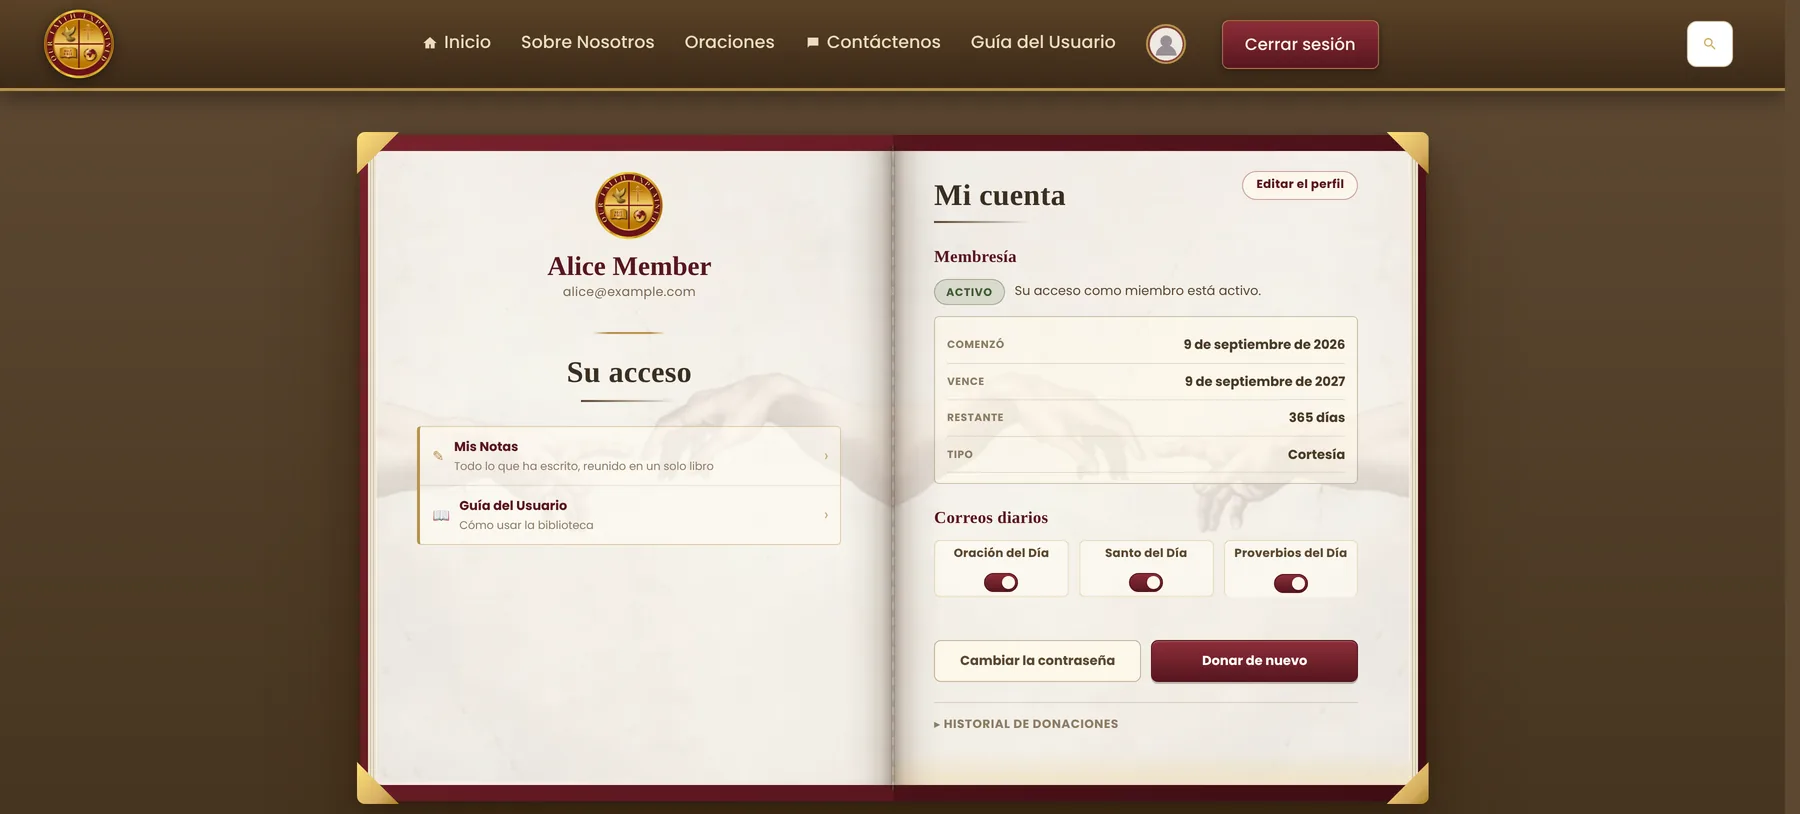Click the page's vertical scrollbar
This screenshot has width=1800, height=814.
coord(1792,407)
